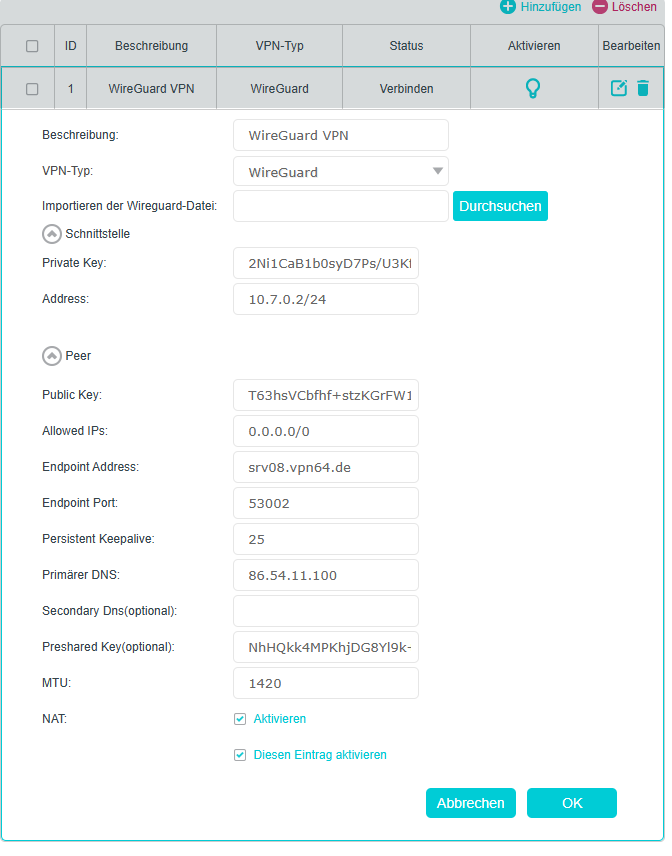Toggle the select-all checkbox in table header
The width and height of the screenshot is (672, 856).
click(x=32, y=46)
